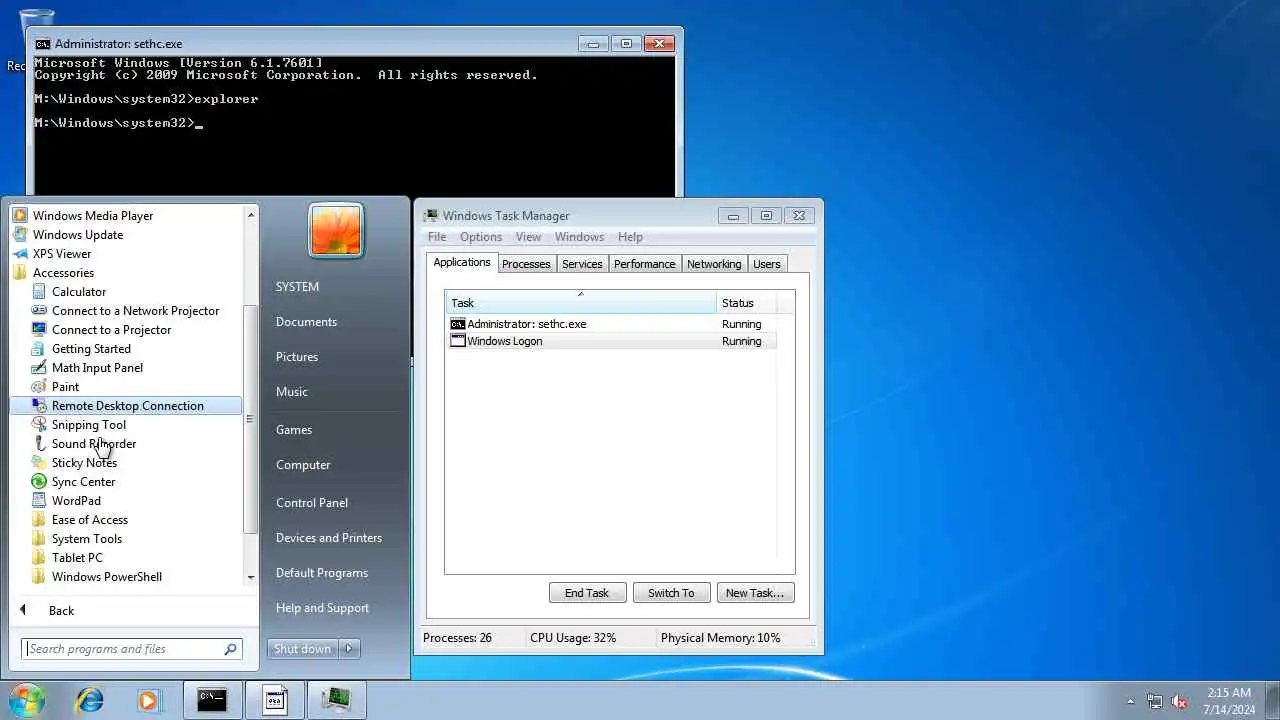Click the user account picture in Start menu

[336, 230]
